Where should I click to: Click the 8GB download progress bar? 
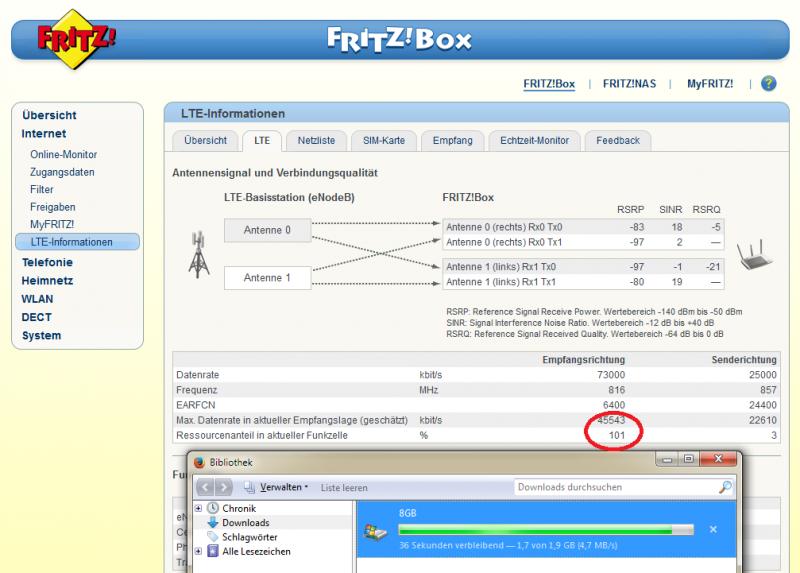point(545,530)
